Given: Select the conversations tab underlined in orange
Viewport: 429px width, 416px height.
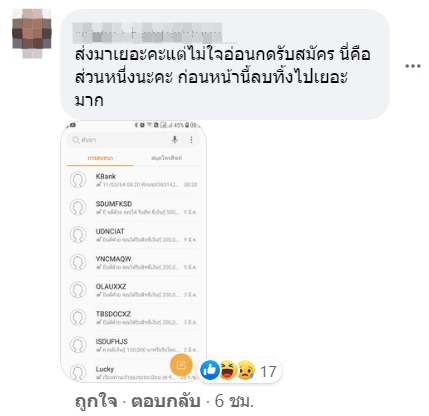Looking at the screenshot, I should tap(100, 158).
